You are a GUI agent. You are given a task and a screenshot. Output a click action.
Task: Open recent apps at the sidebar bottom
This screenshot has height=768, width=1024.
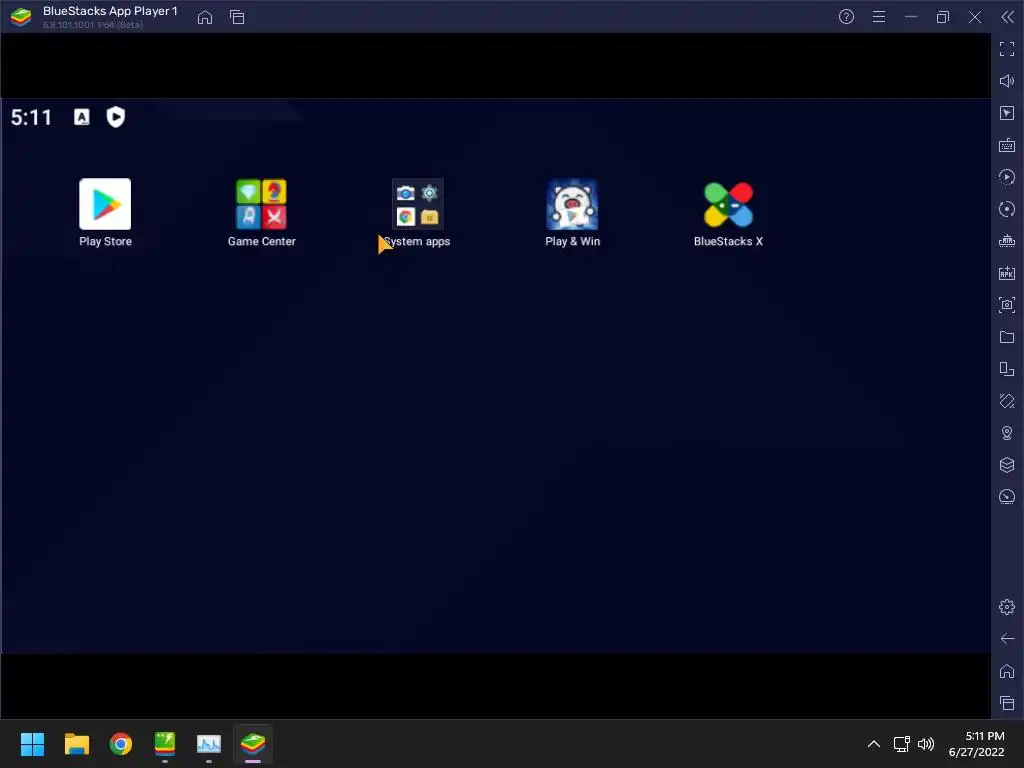pyautogui.click(x=1007, y=703)
